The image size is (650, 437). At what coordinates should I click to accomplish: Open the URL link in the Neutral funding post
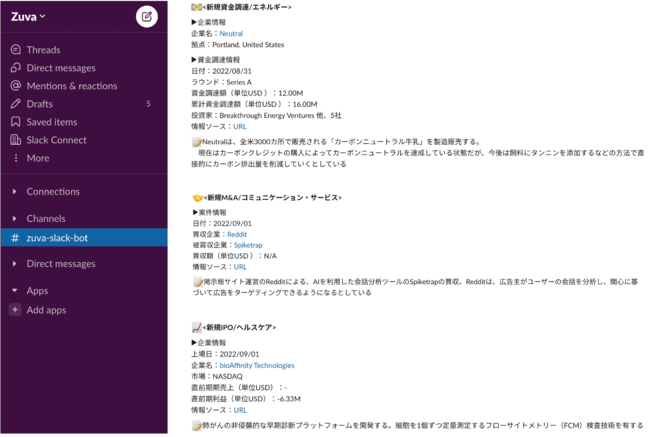[240, 126]
